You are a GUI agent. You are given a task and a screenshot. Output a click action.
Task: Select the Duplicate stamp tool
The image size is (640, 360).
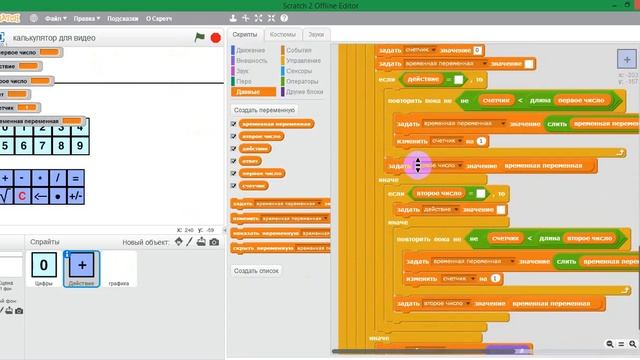click(233, 18)
